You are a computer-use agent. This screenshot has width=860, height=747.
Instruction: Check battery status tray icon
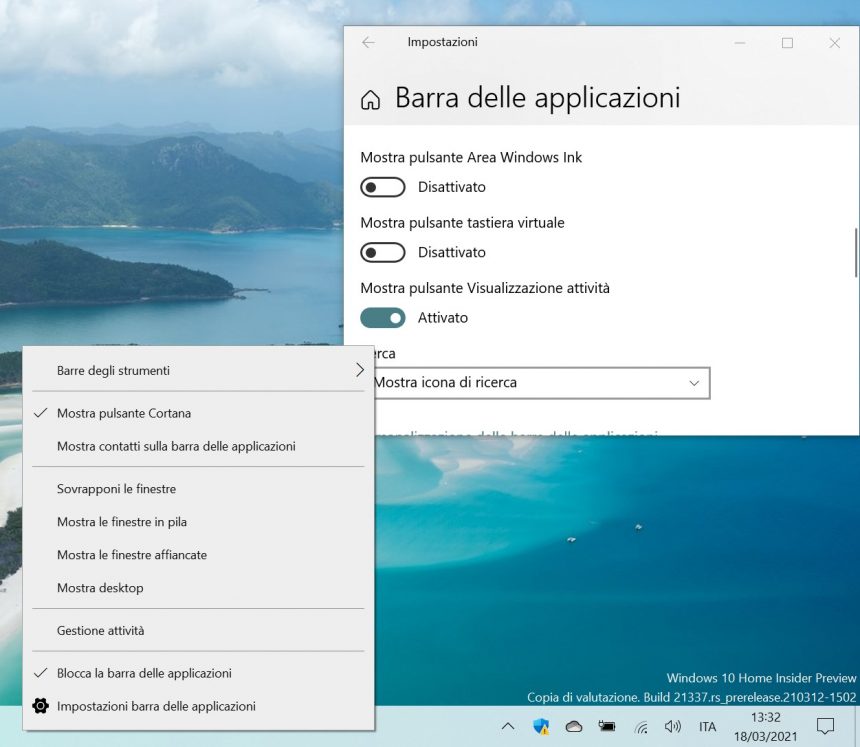pos(607,726)
